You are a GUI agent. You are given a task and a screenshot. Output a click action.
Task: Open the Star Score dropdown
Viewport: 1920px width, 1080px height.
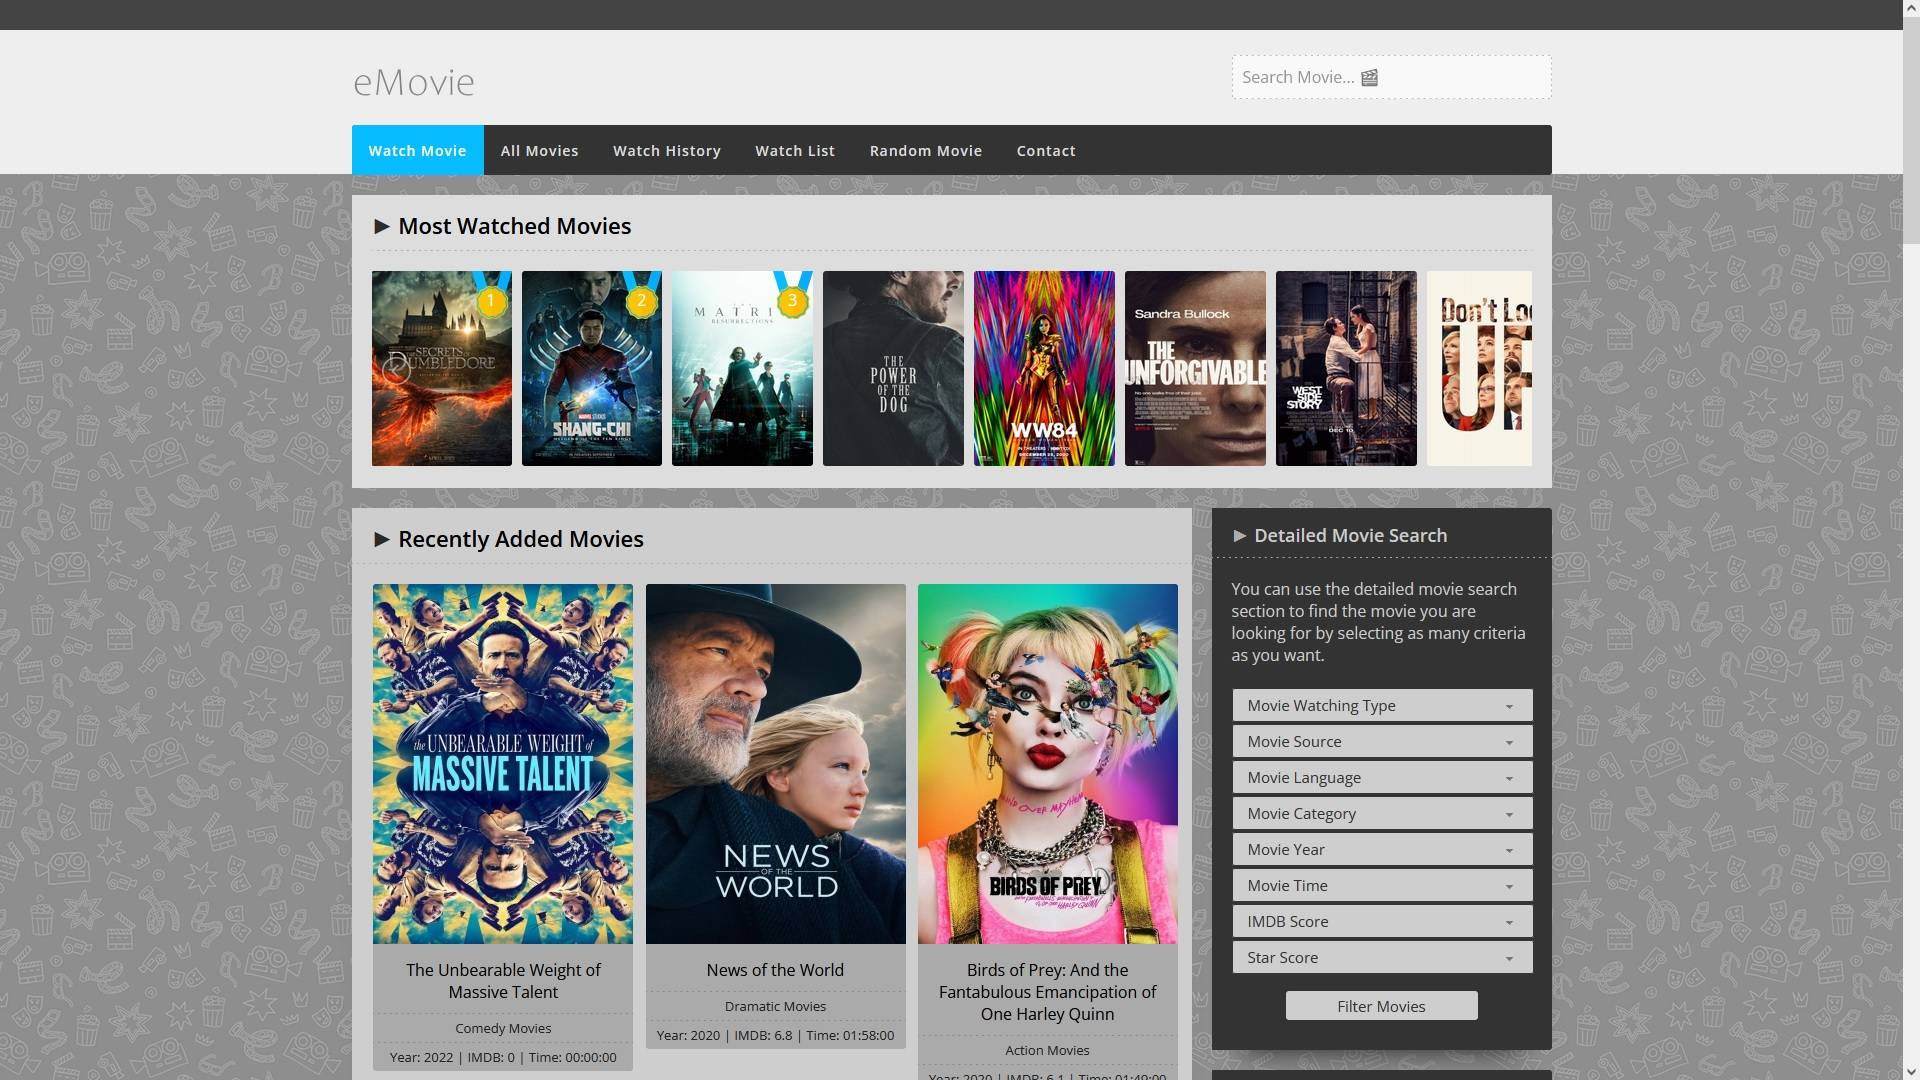(x=1381, y=958)
